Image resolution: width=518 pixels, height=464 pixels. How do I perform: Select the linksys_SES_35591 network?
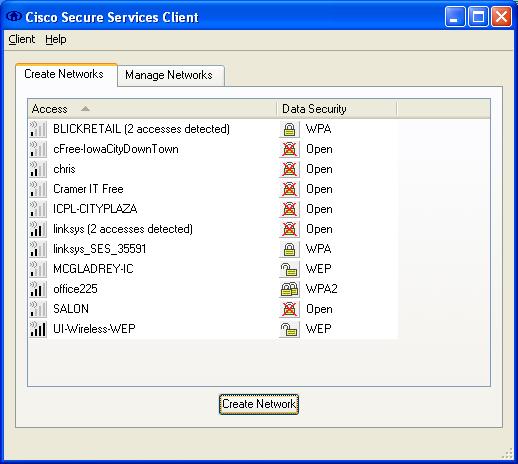[x=100, y=249]
